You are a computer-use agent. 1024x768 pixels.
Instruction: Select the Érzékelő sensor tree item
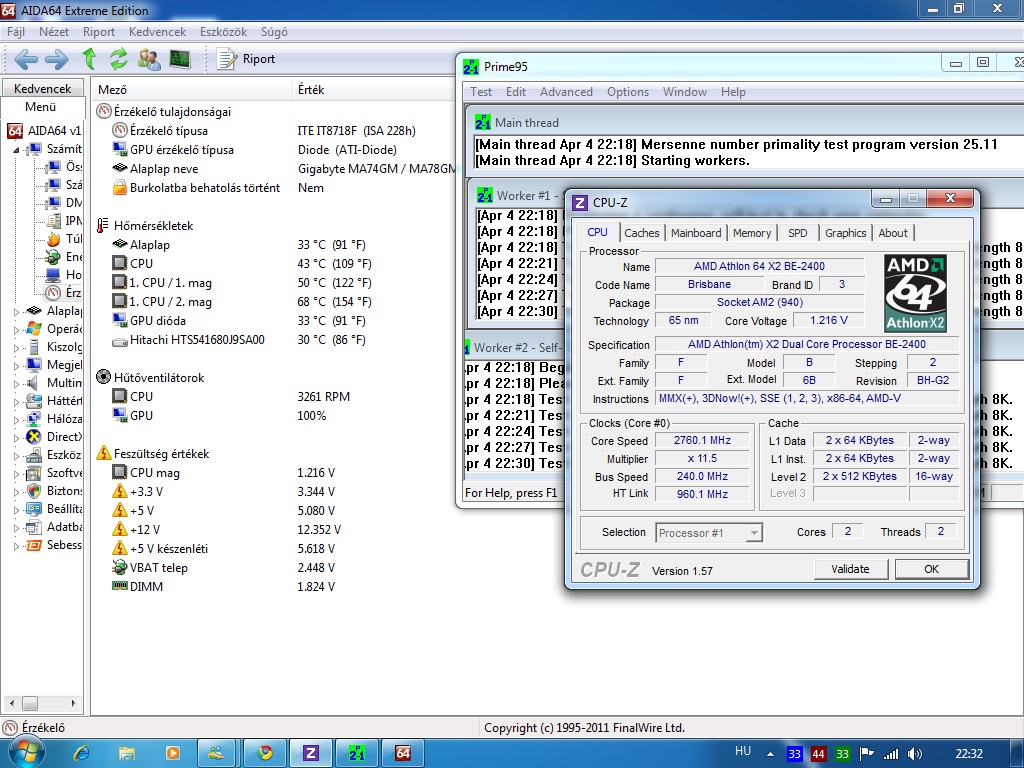(x=63, y=293)
